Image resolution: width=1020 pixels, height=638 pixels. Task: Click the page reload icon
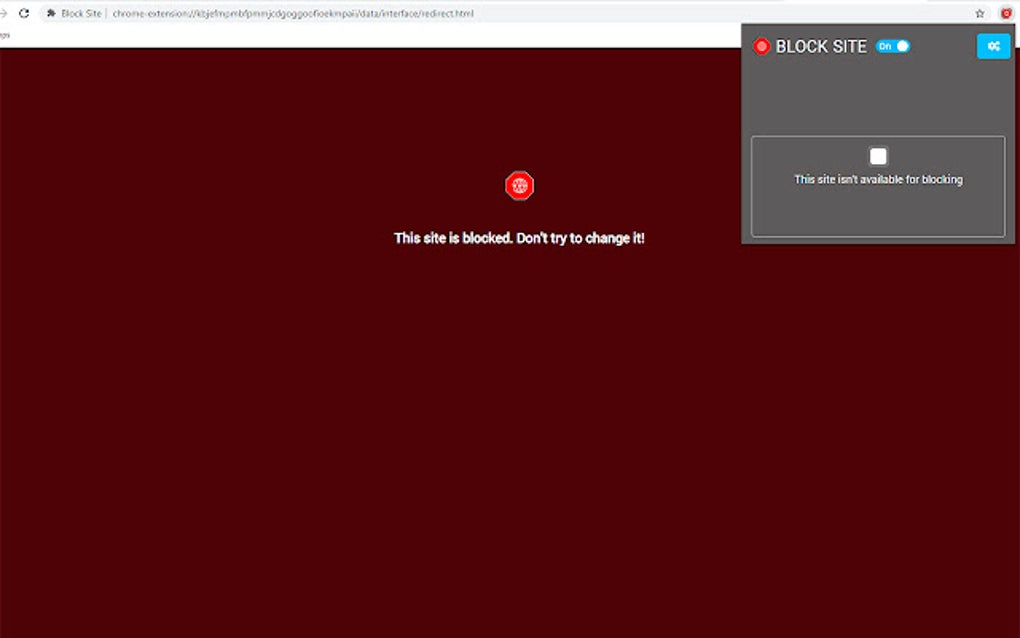[25, 14]
